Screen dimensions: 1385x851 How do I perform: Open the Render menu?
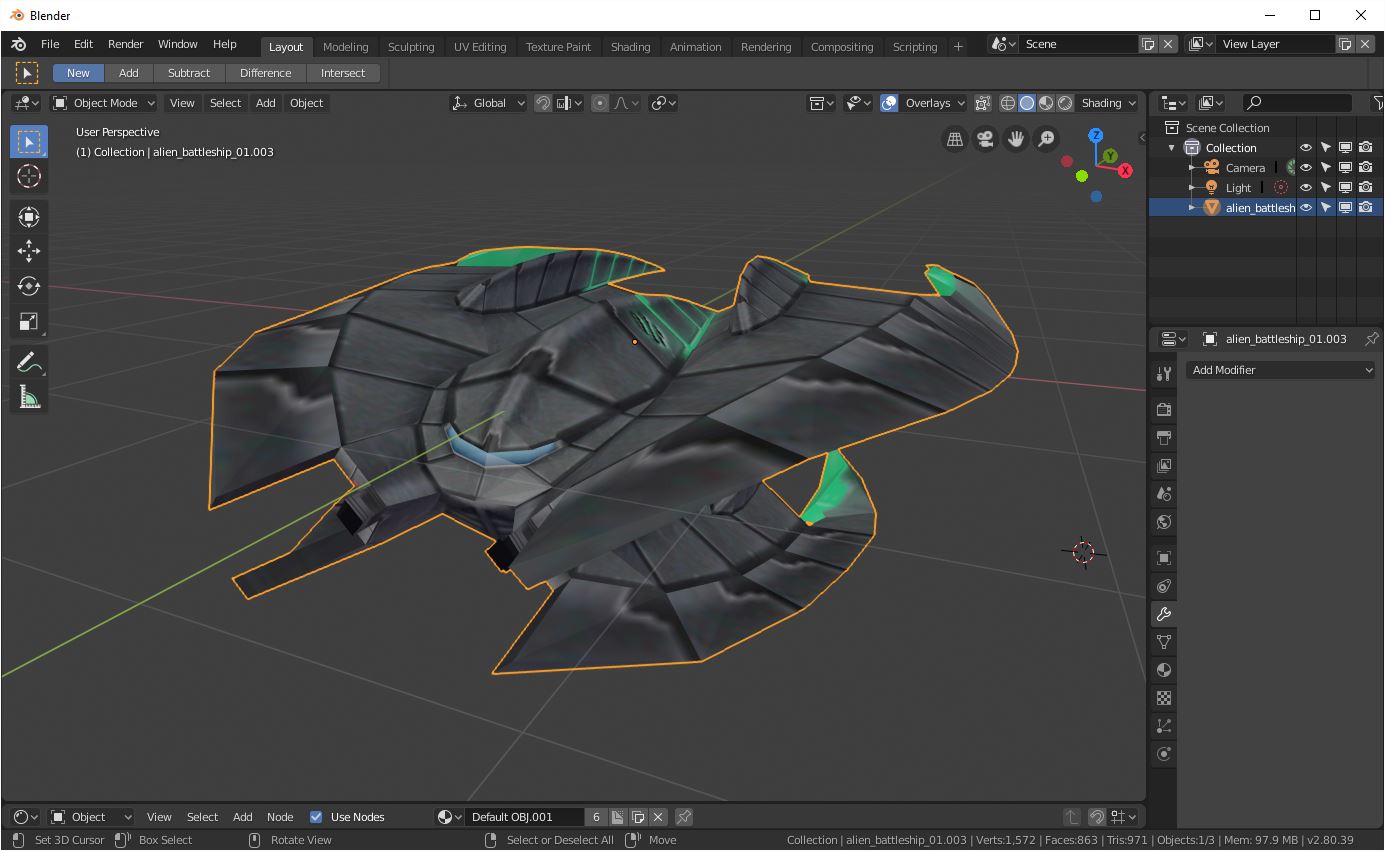[x=125, y=44]
